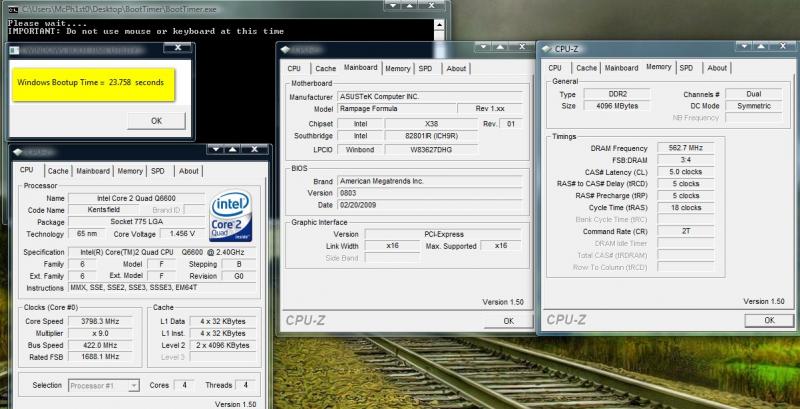Click the motherboard Model value Rampage Formula
The height and width of the screenshot is (409, 800).
(396, 109)
